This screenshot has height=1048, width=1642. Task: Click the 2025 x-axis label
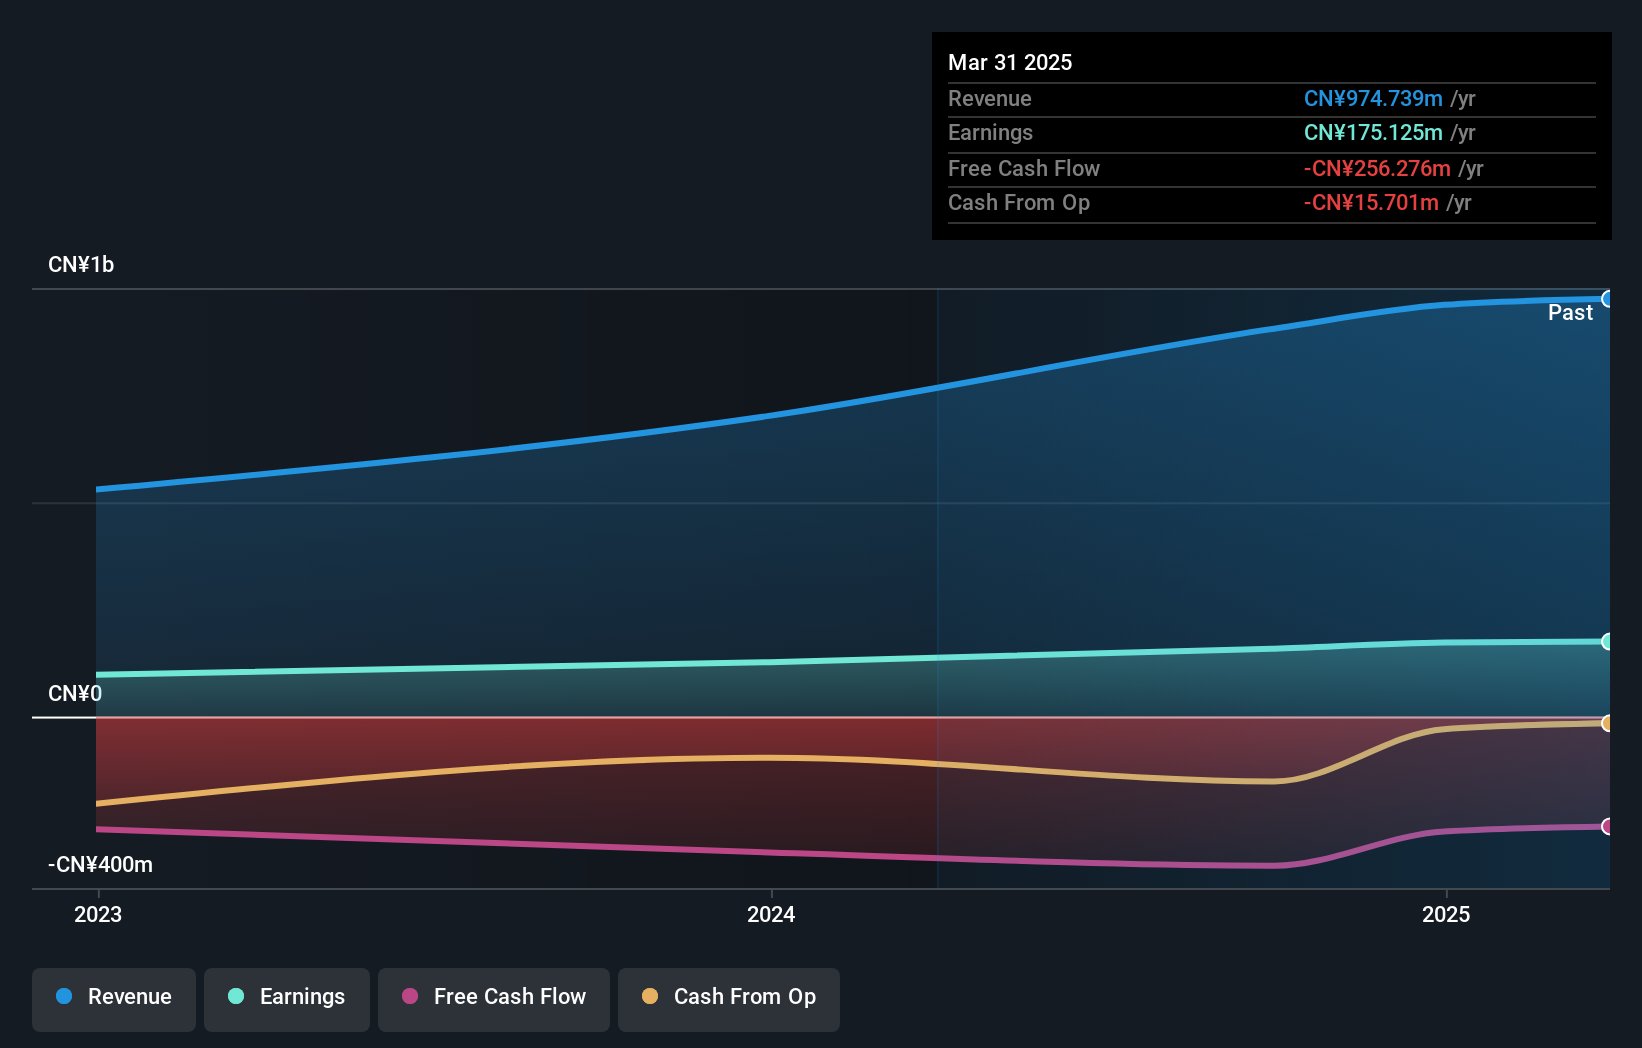(x=1446, y=914)
